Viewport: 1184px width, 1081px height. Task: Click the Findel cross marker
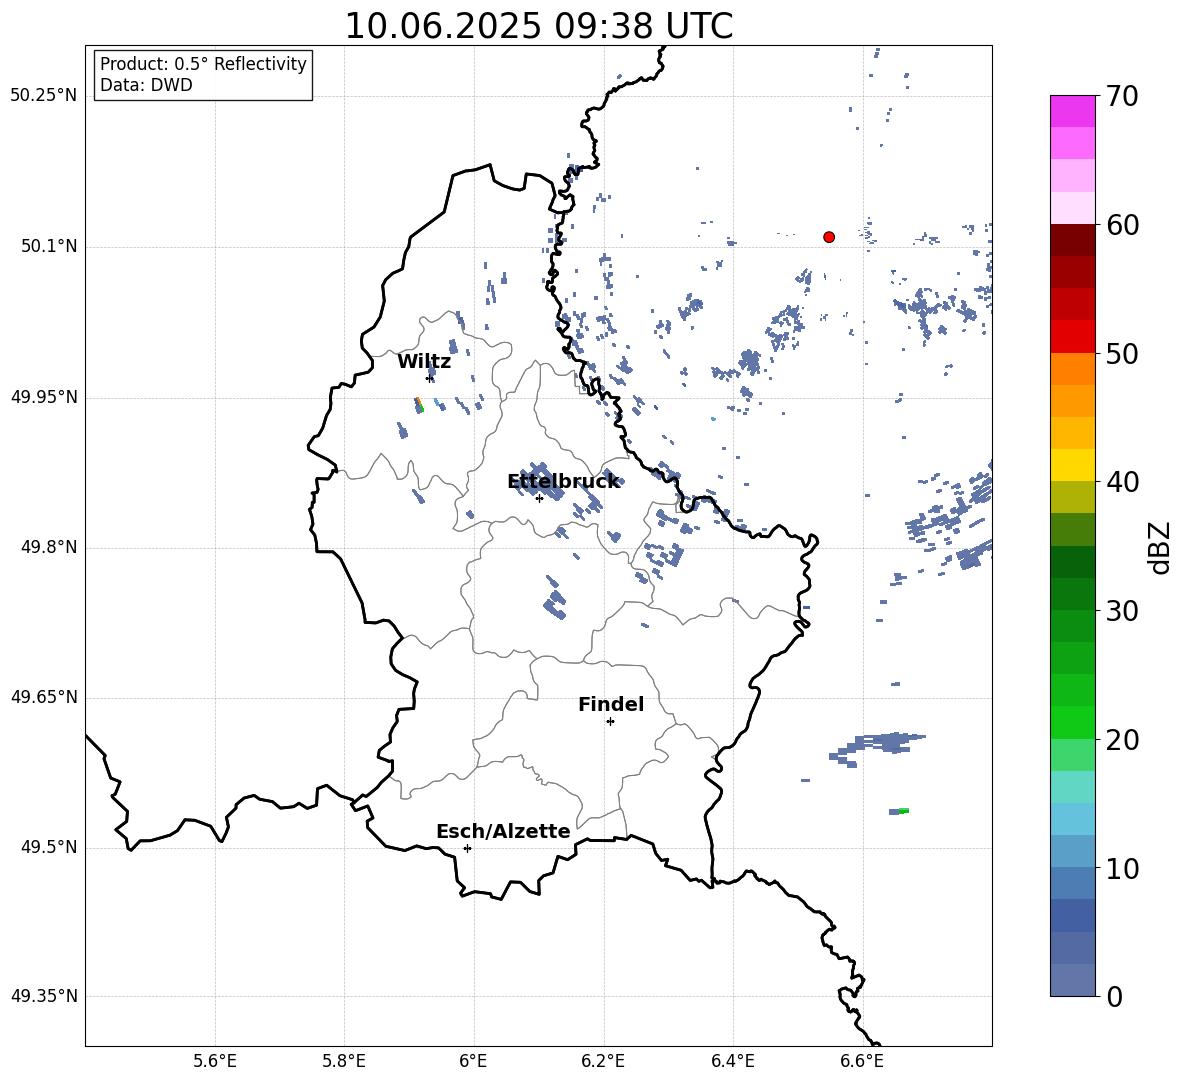pos(610,722)
